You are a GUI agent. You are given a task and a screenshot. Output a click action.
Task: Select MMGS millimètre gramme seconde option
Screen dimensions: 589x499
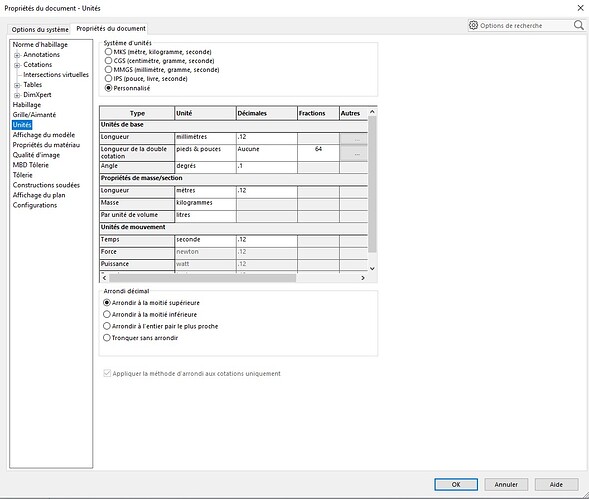pyautogui.click(x=108, y=70)
